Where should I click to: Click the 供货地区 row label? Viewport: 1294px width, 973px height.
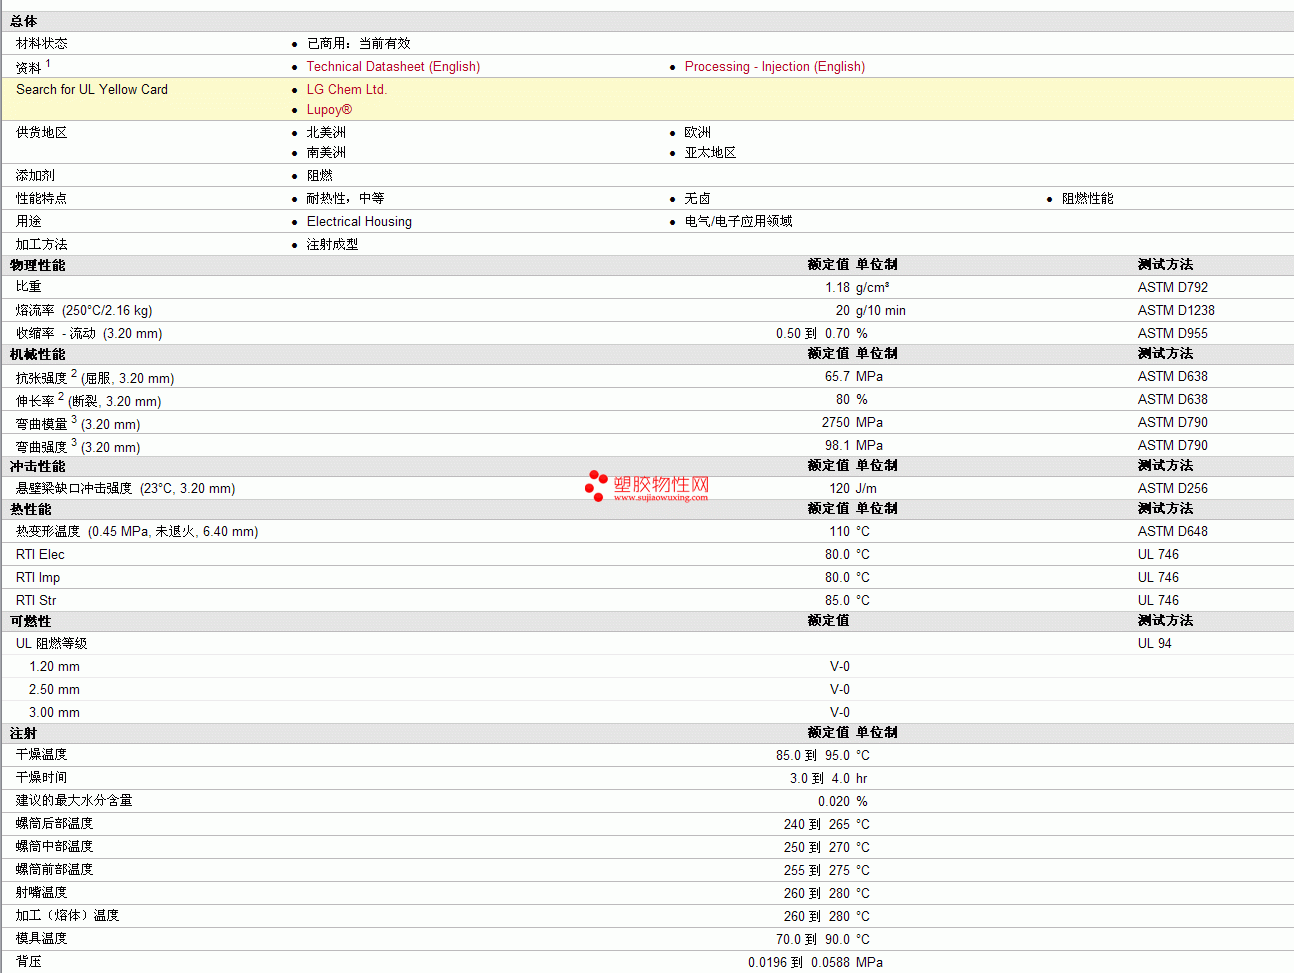click(x=42, y=133)
